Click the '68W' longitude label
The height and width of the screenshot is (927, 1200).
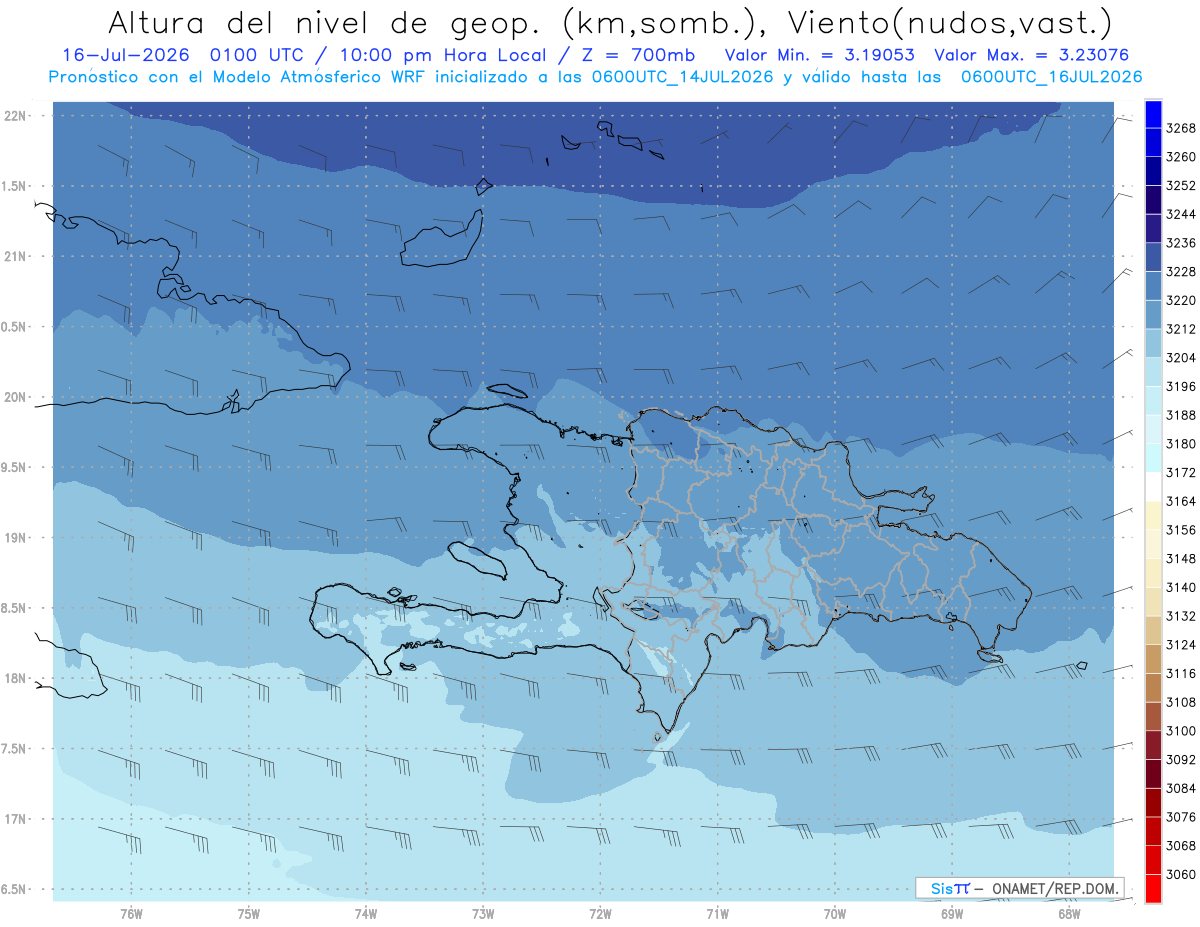pyautogui.click(x=1069, y=913)
